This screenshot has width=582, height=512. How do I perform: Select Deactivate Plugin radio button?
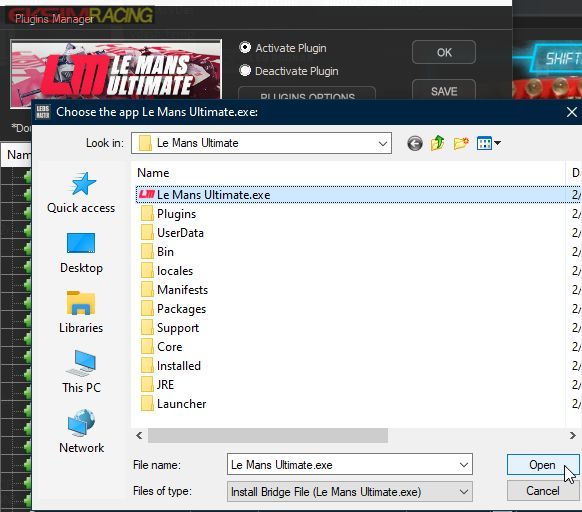point(245,70)
